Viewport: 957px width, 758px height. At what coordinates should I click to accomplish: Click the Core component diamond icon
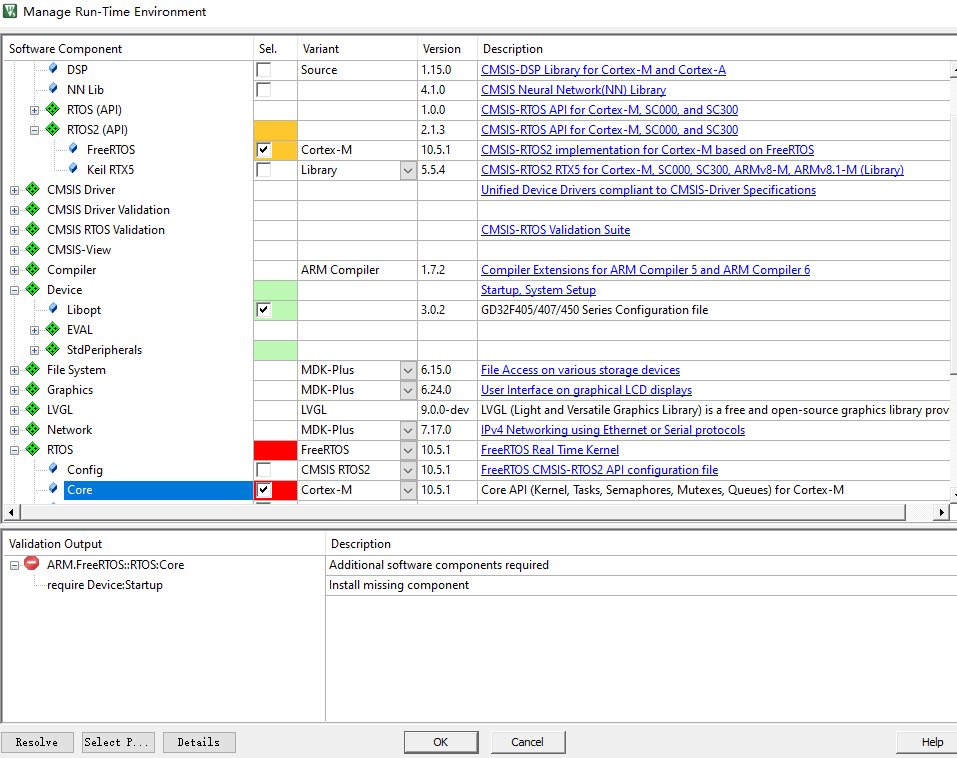(54, 489)
